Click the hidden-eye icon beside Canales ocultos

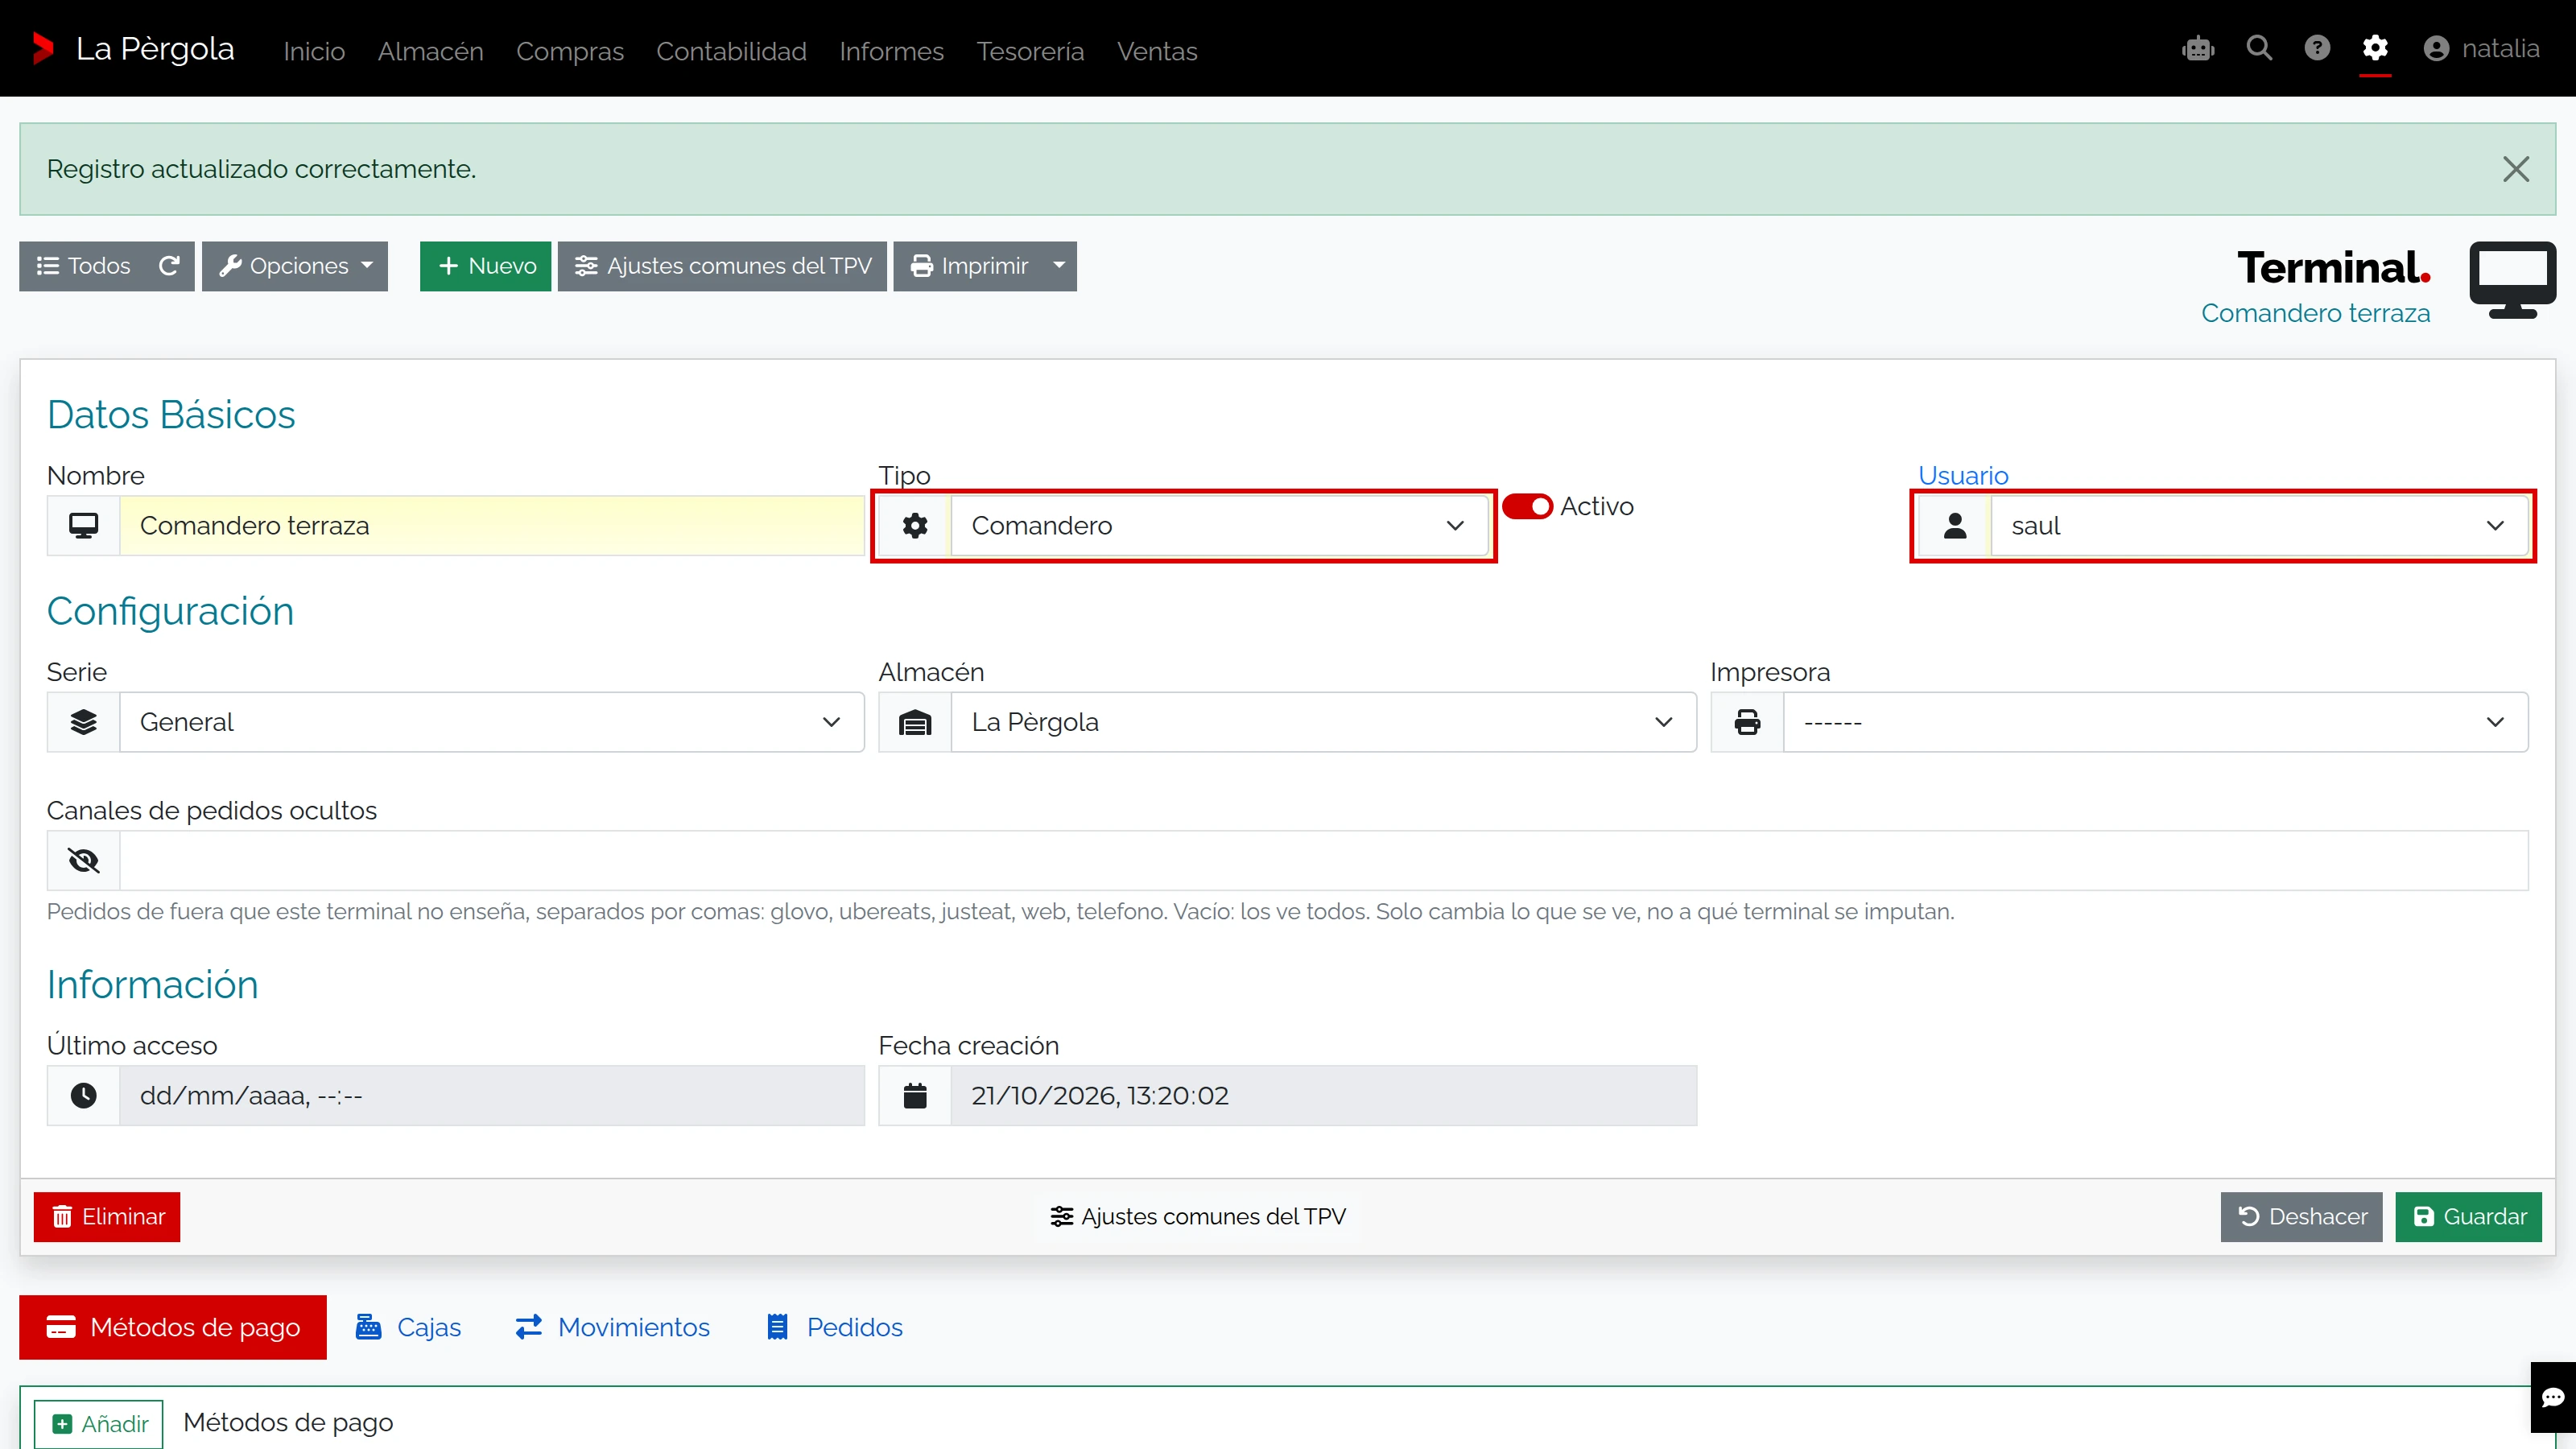click(x=84, y=860)
